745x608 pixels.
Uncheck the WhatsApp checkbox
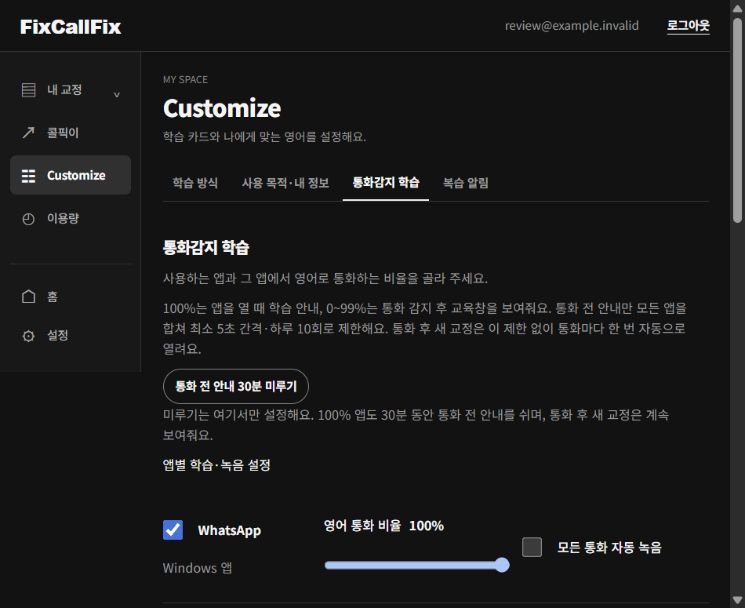click(173, 530)
